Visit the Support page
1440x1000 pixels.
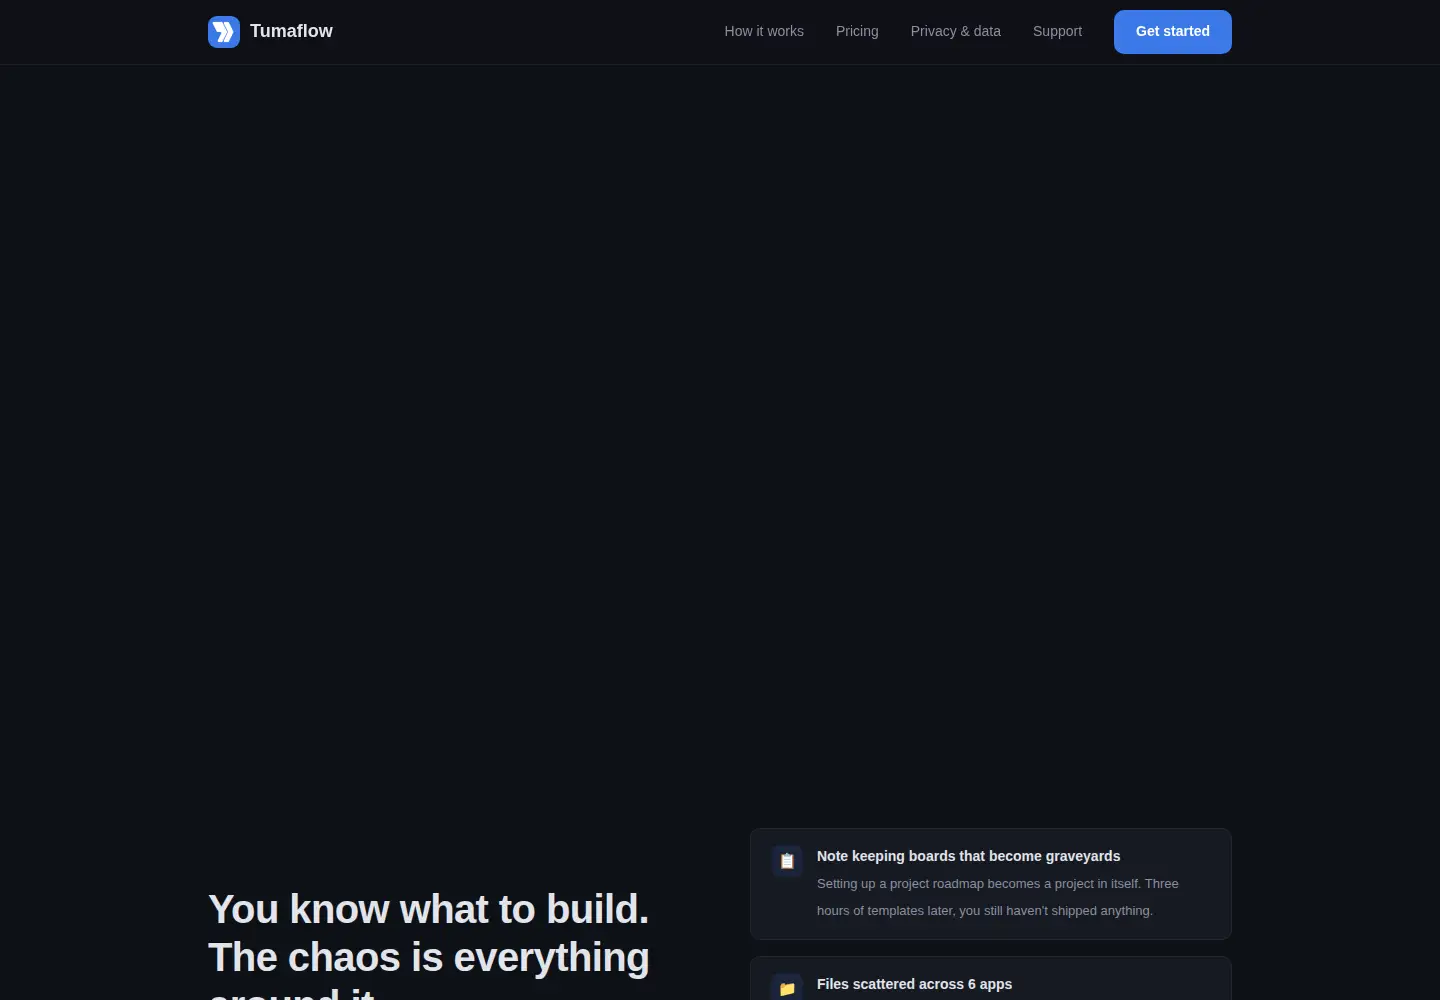pos(1057,31)
